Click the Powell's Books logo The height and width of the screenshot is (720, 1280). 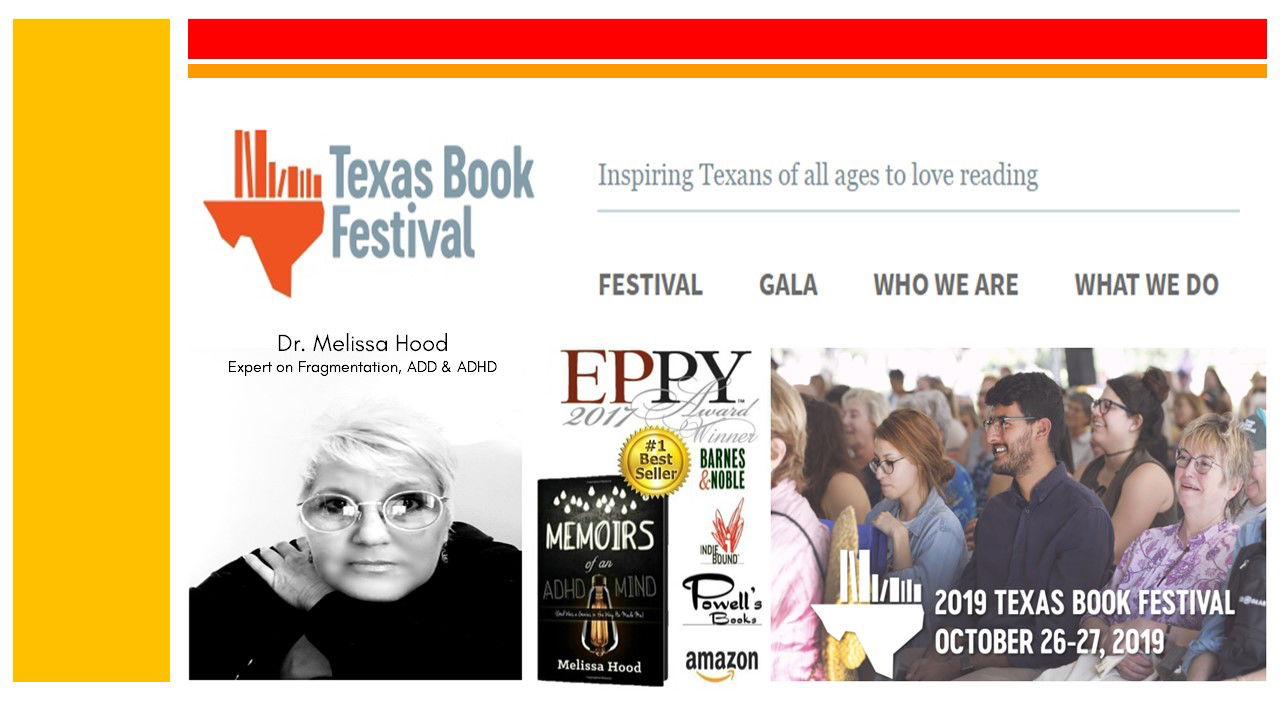pos(722,600)
